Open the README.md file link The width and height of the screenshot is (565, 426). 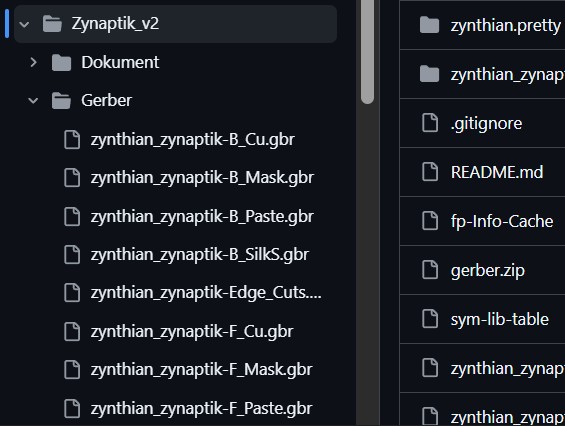coord(497,172)
